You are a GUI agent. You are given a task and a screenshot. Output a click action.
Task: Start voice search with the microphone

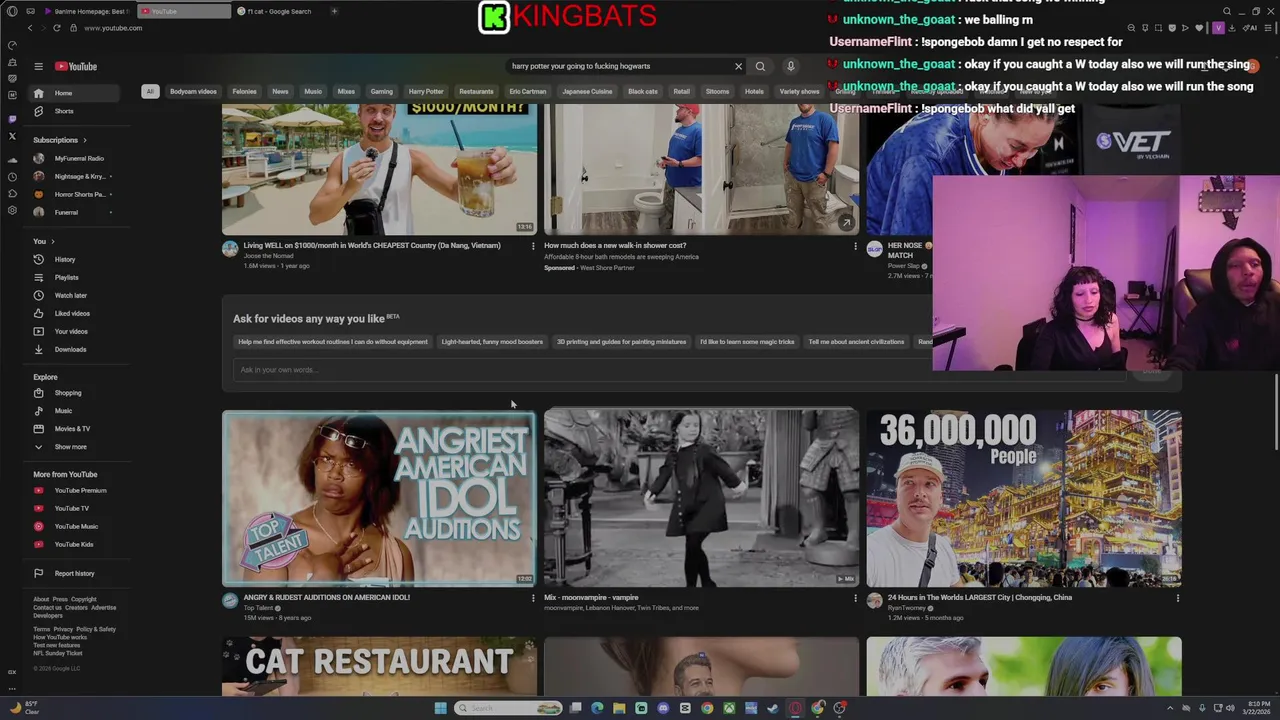click(x=790, y=66)
